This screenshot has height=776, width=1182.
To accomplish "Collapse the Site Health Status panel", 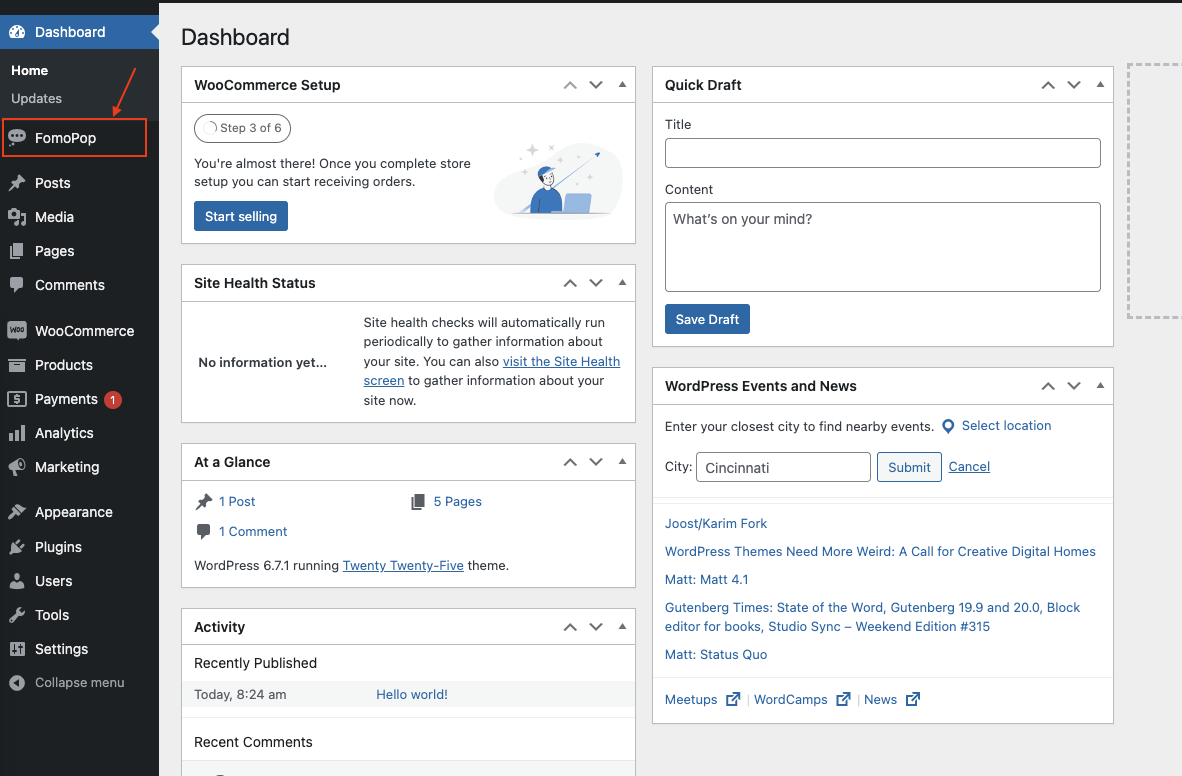I will pos(622,283).
